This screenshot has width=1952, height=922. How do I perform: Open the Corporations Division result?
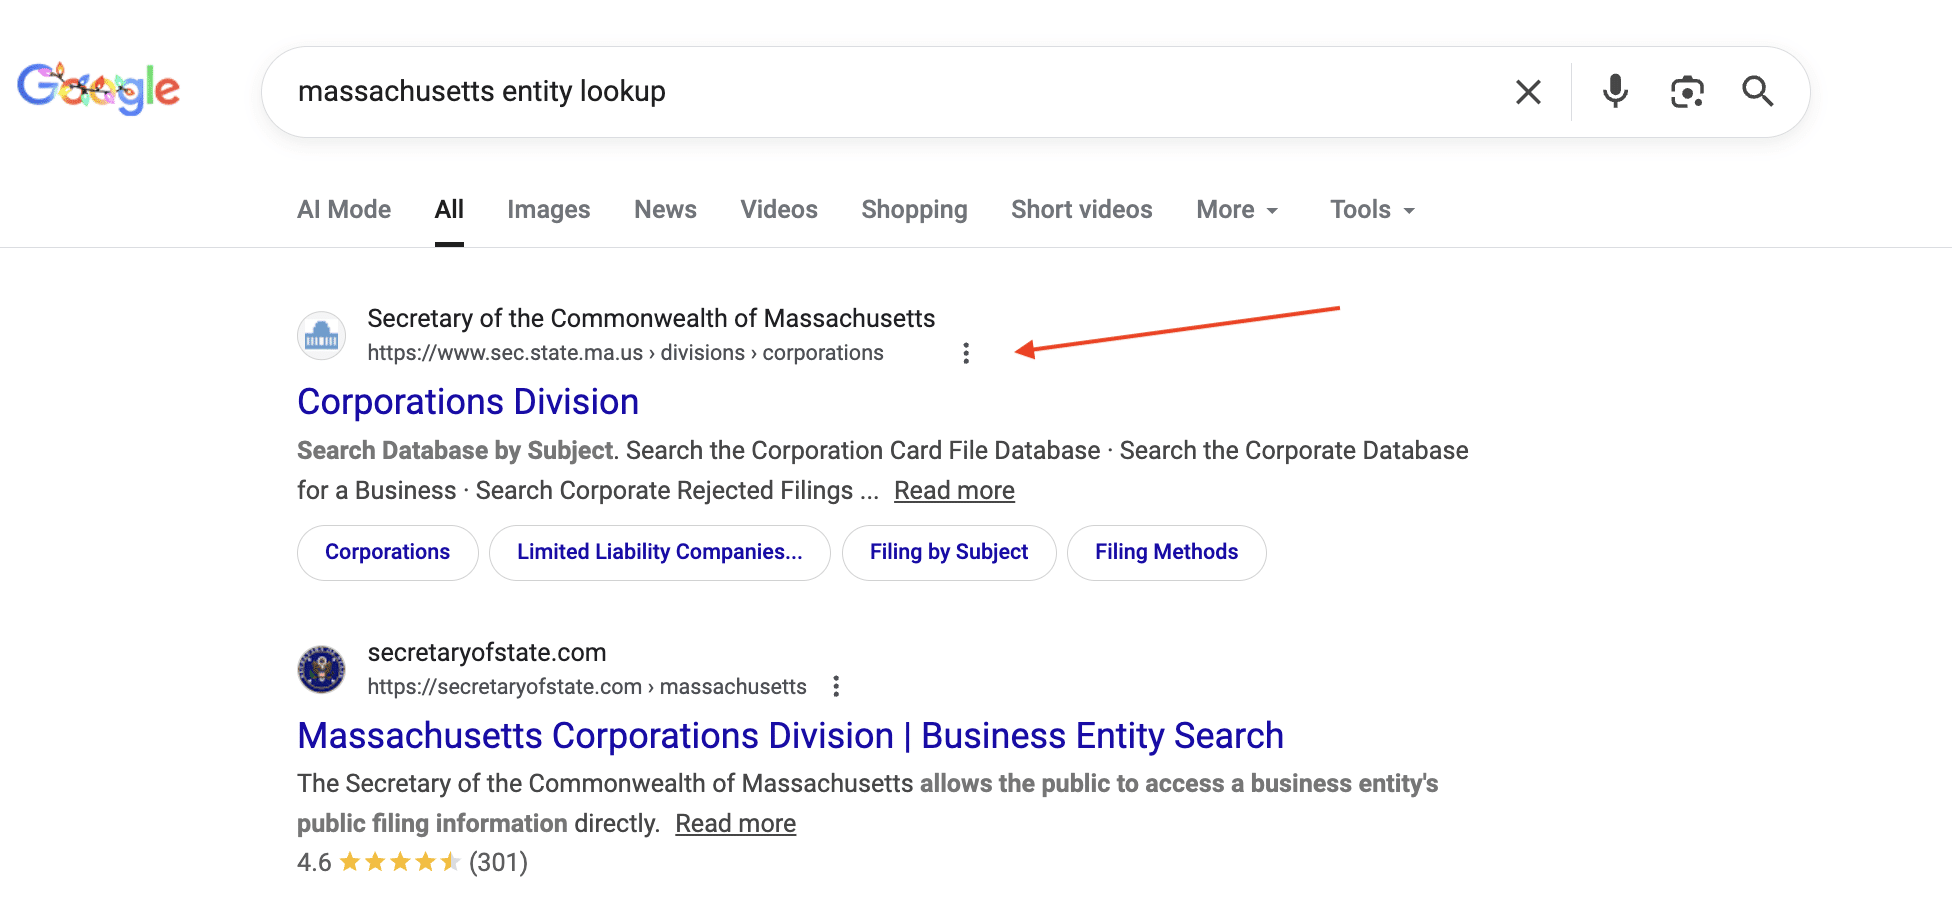tap(468, 402)
